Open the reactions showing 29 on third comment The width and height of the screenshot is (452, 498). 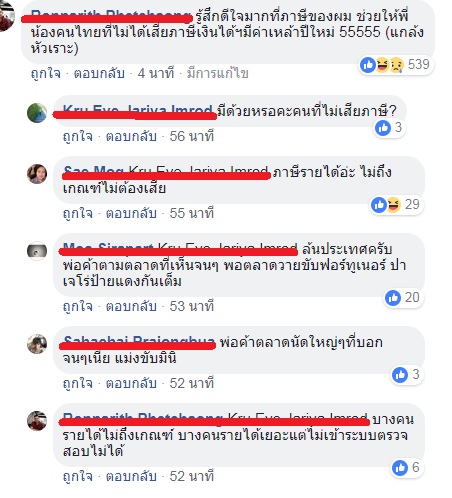coord(397,204)
